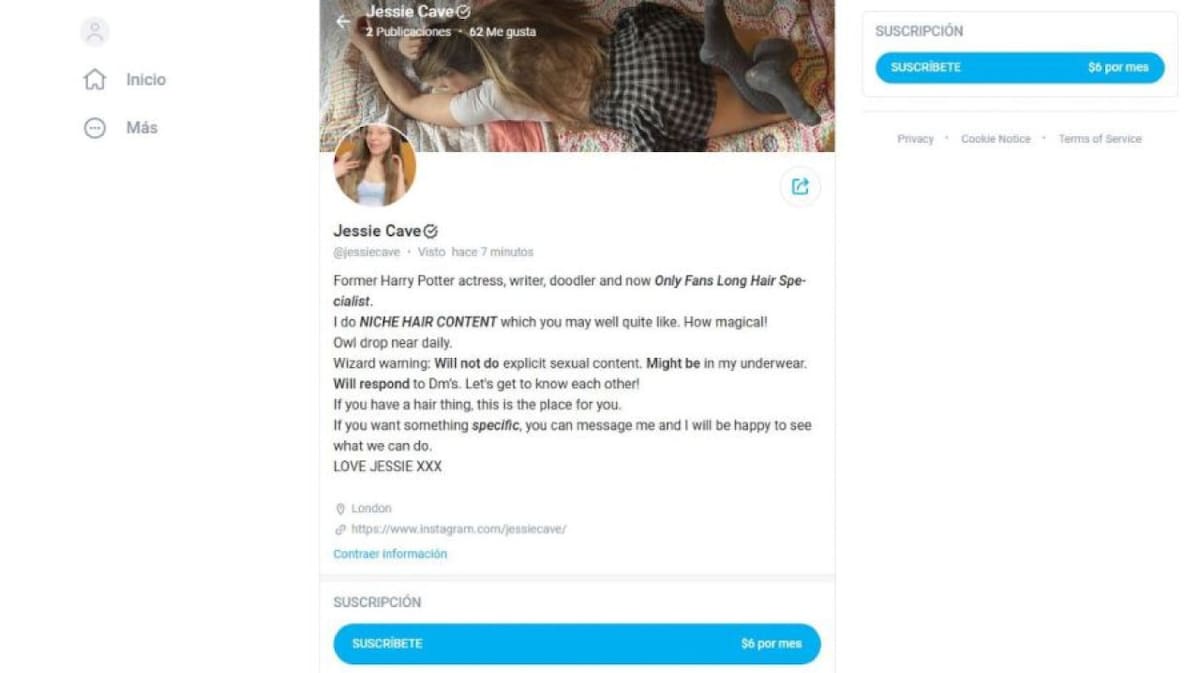Screen dimensions: 1200x673
Task: Click verified badge in the cover header
Action: (463, 12)
